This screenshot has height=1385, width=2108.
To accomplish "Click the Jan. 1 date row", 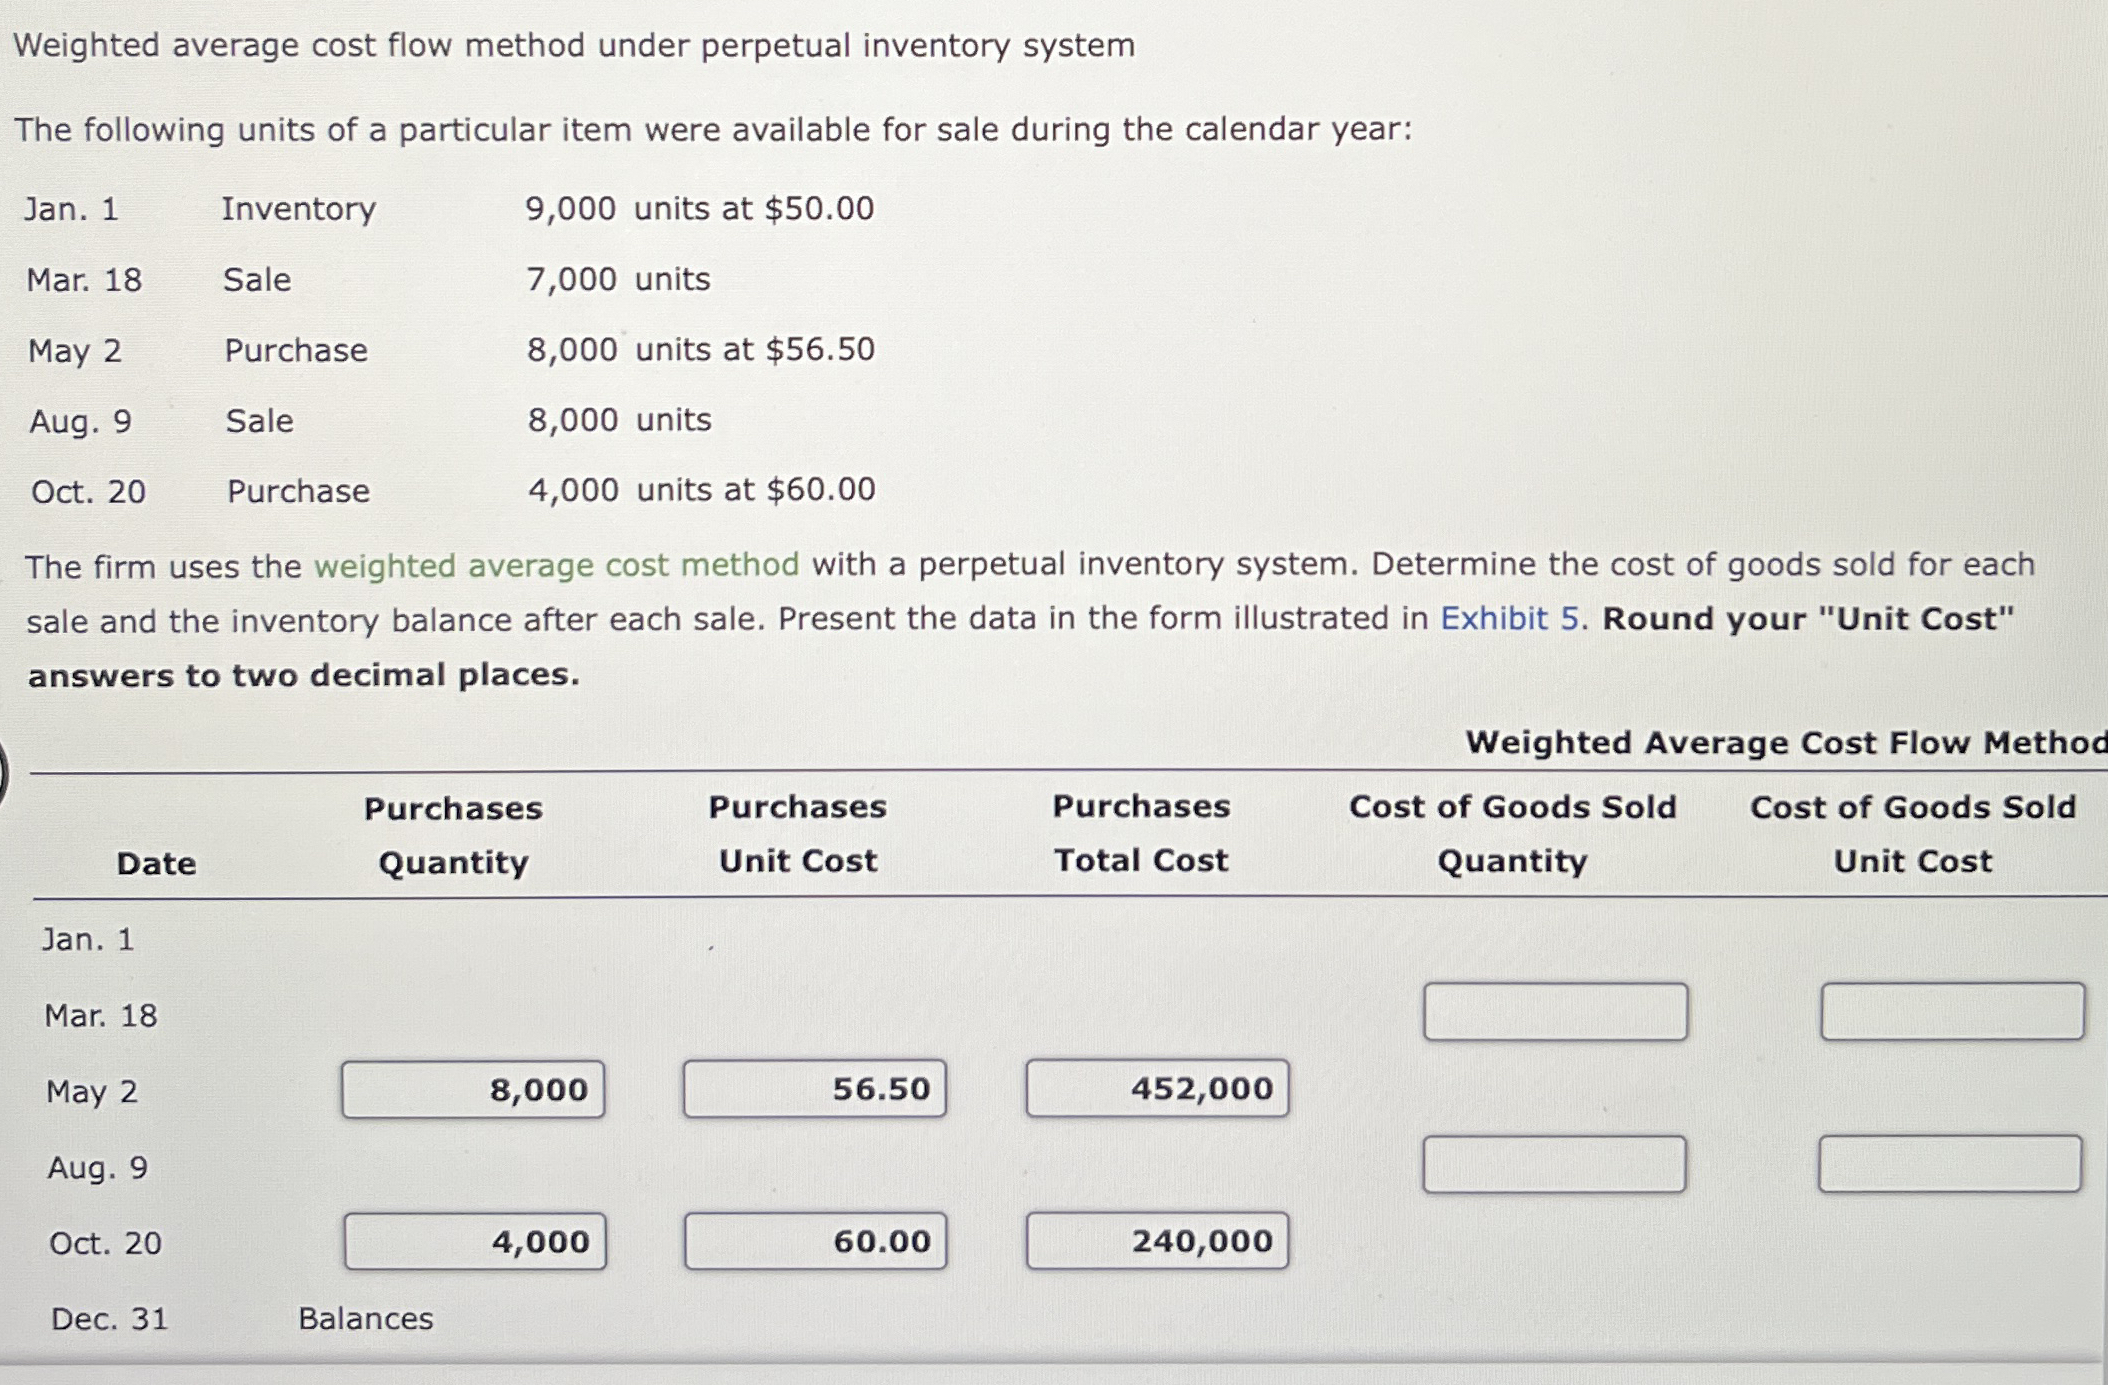I will [88, 938].
